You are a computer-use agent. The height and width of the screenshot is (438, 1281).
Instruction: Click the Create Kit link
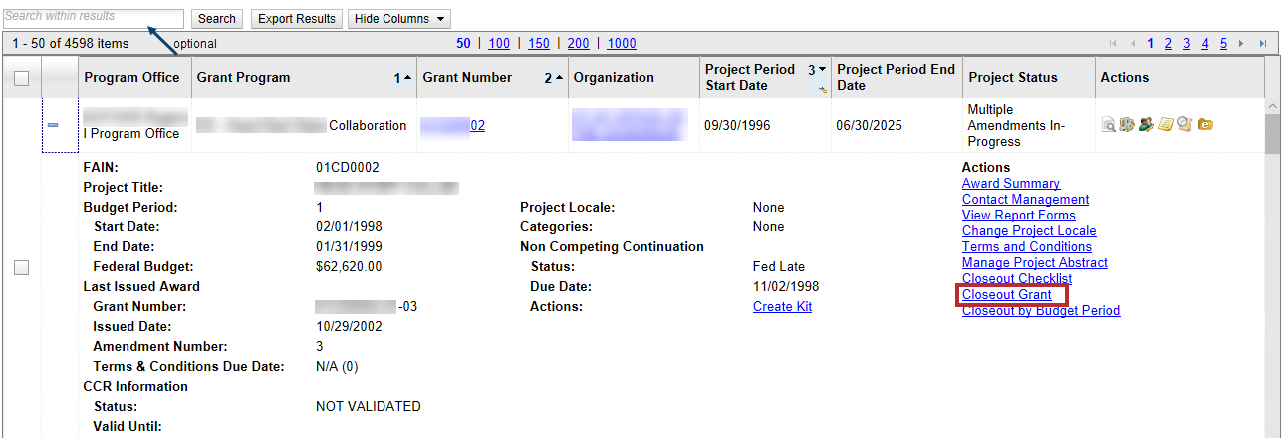[782, 307]
